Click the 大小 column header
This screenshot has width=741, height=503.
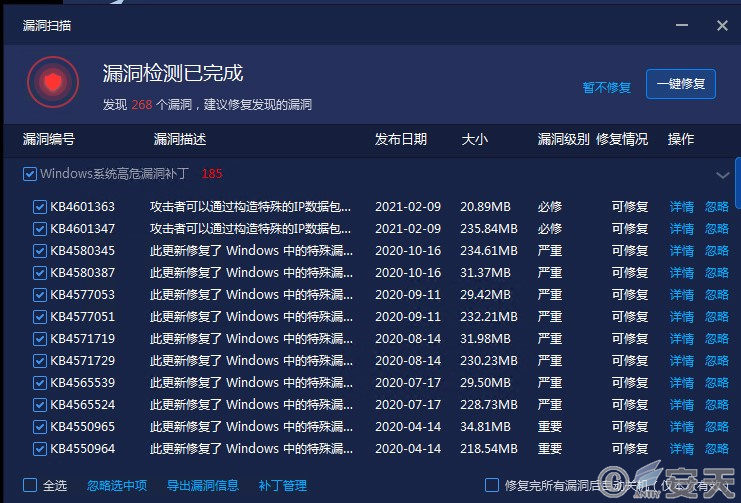[474, 139]
